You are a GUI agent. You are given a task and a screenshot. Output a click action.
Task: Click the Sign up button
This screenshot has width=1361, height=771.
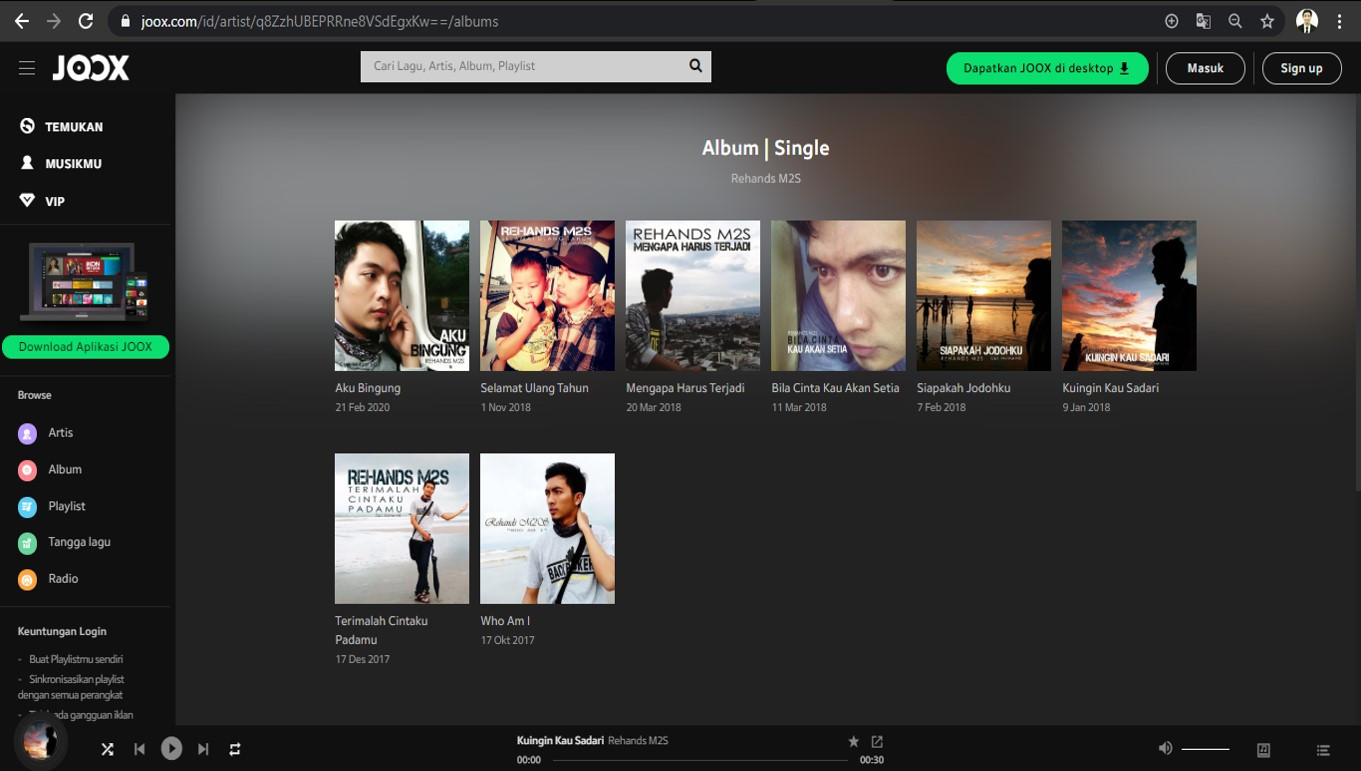1301,68
